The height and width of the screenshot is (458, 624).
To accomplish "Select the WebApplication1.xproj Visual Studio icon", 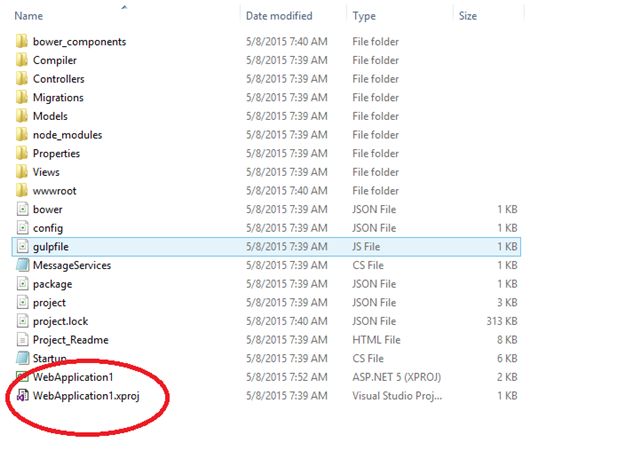I will [x=23, y=396].
